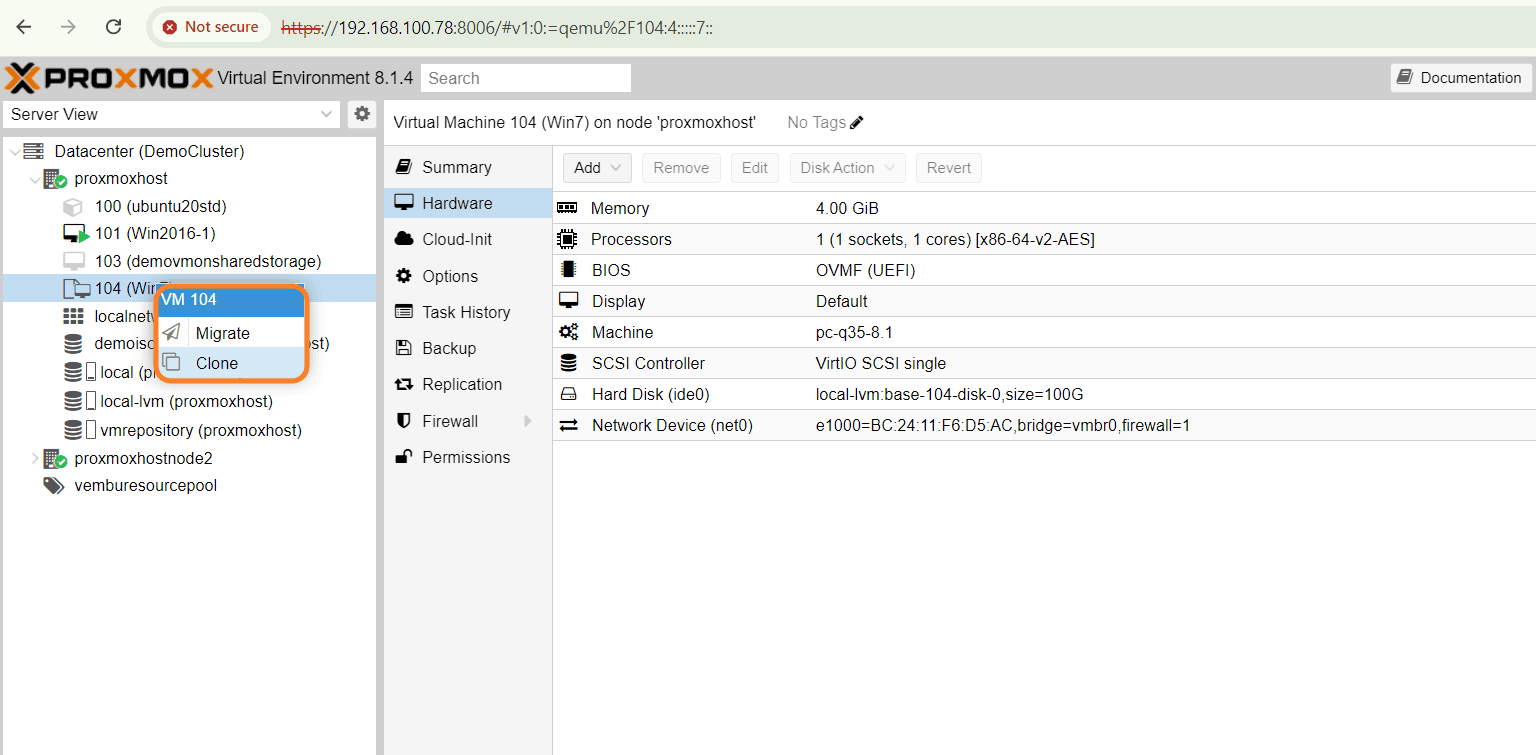This screenshot has width=1536, height=755.
Task: Open the server view gear settings
Action: tap(362, 114)
